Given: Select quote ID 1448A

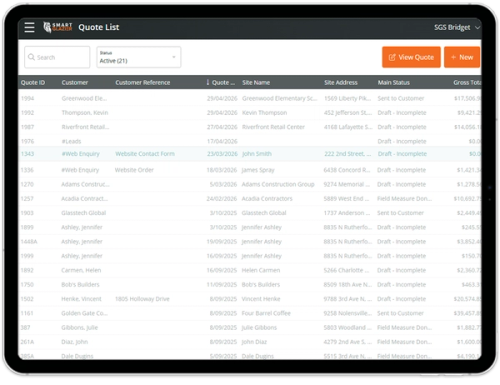Looking at the screenshot, I should (29, 242).
